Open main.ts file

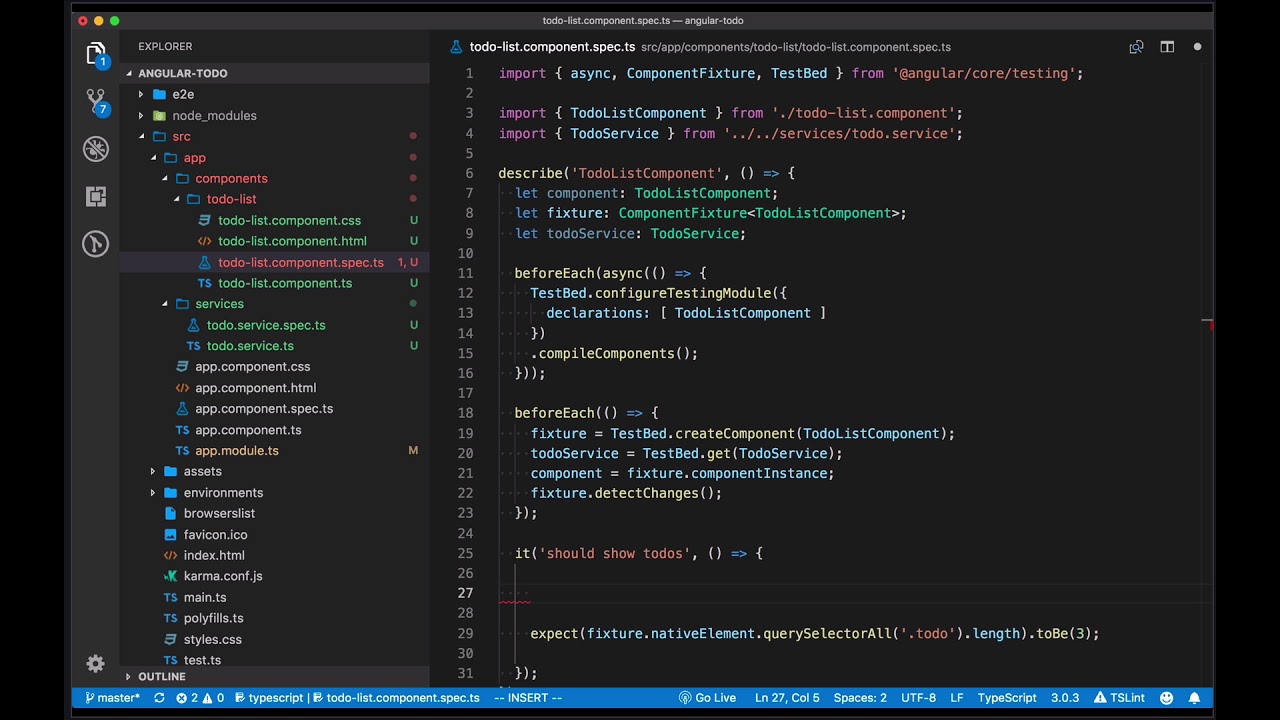pos(205,597)
